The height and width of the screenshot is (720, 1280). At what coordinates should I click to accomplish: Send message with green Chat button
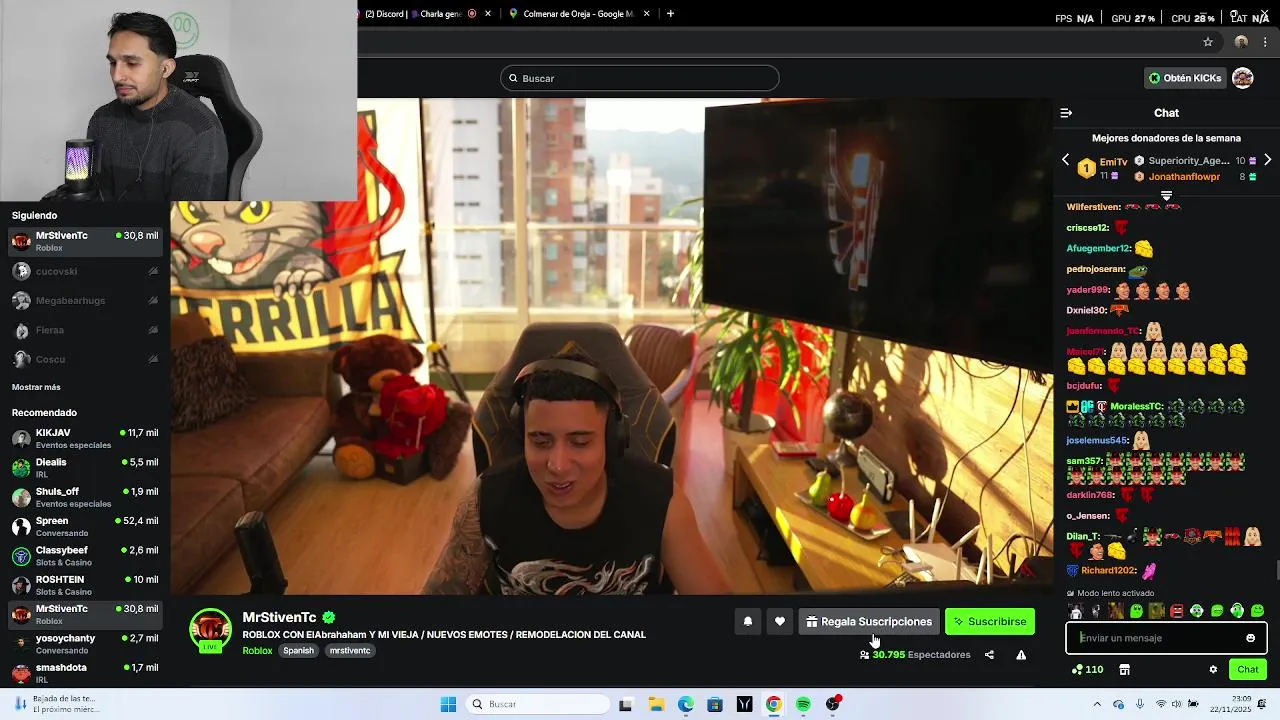click(1248, 670)
